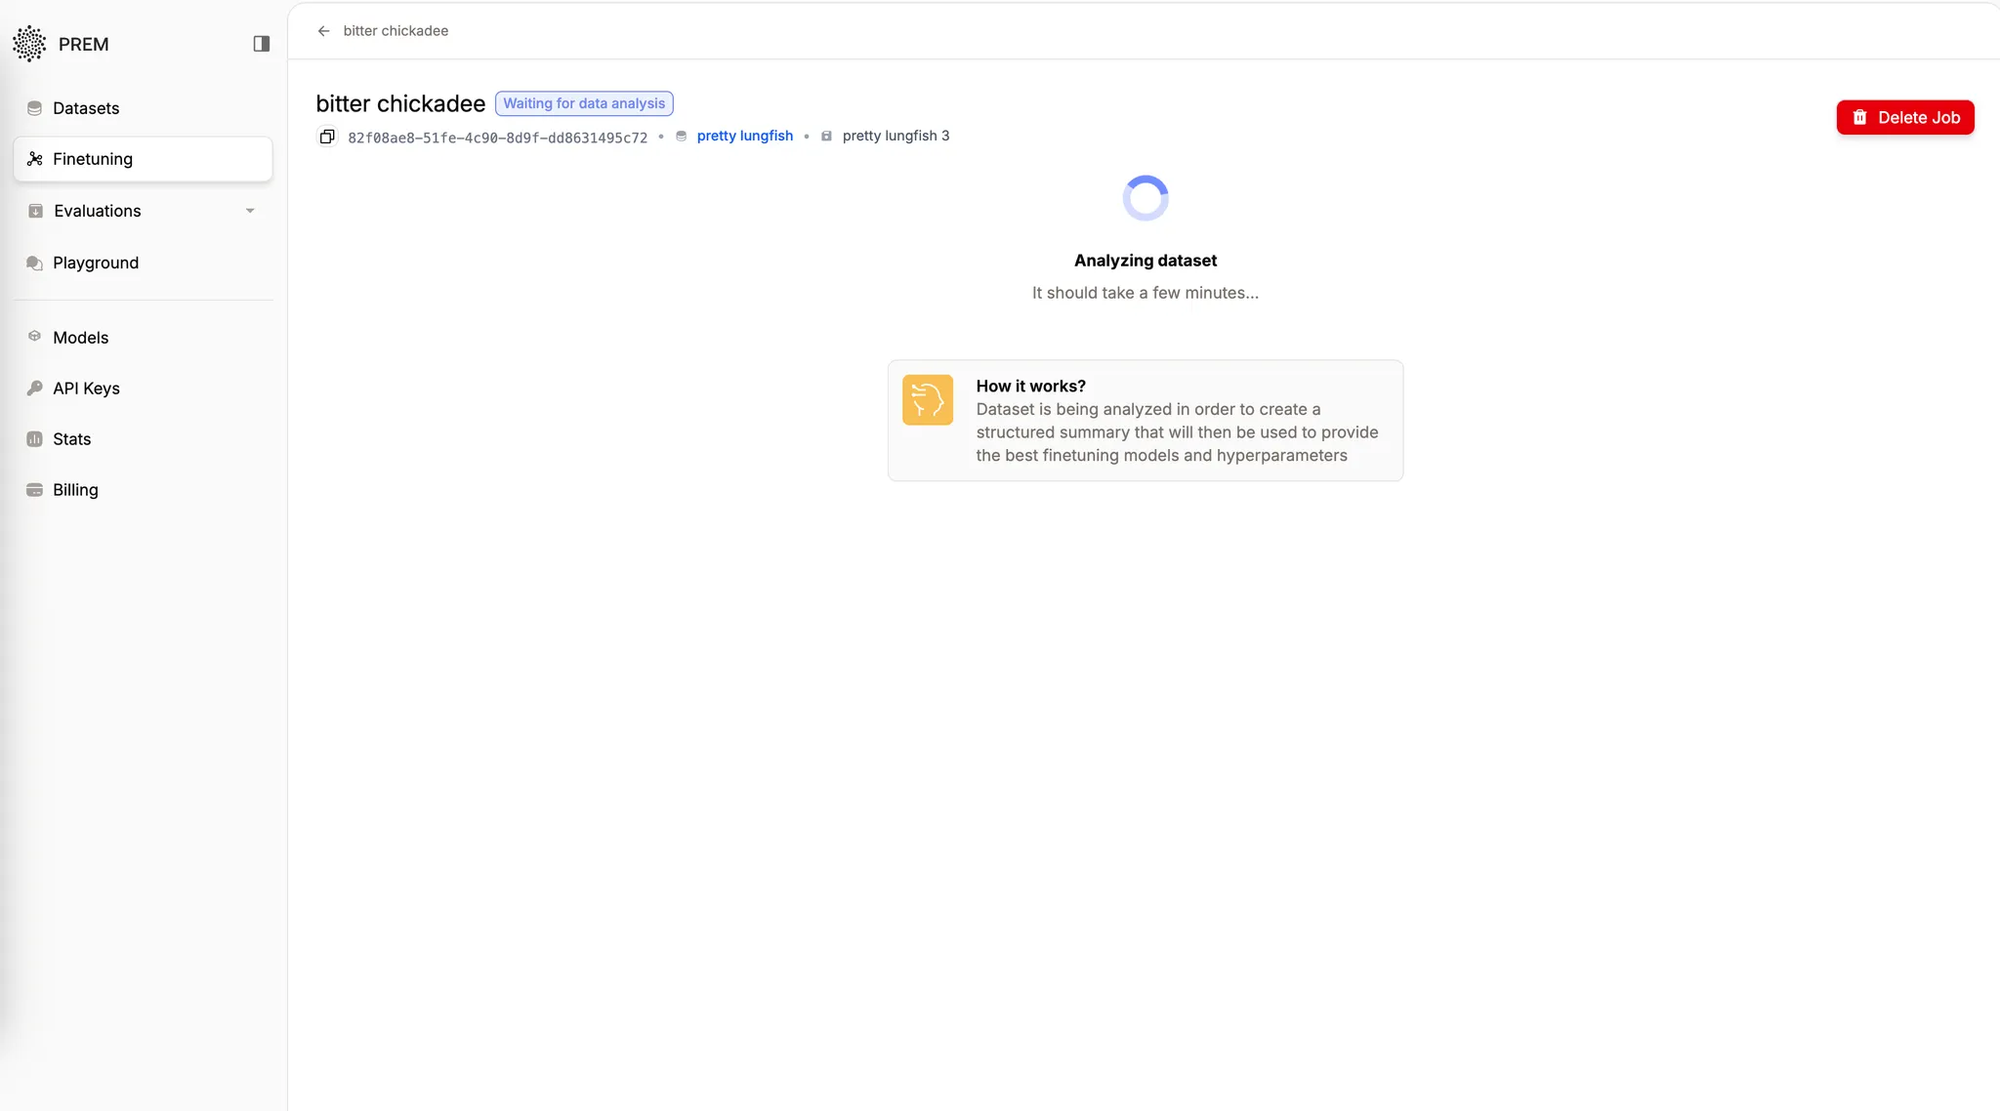This screenshot has height=1111, width=2000.
Task: Click the pretty lungfish 3 snapshot label
Action: click(x=895, y=136)
